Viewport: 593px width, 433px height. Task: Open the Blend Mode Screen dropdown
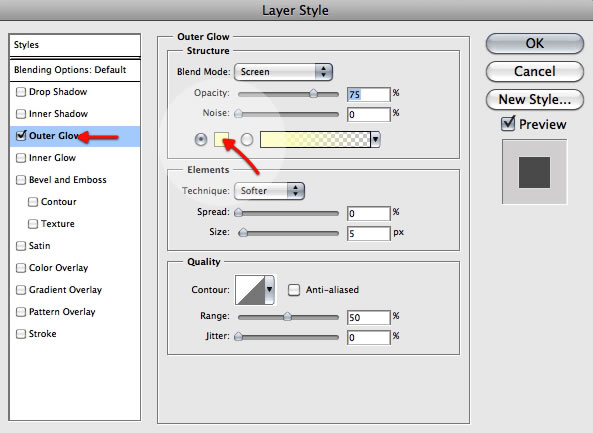click(x=283, y=72)
